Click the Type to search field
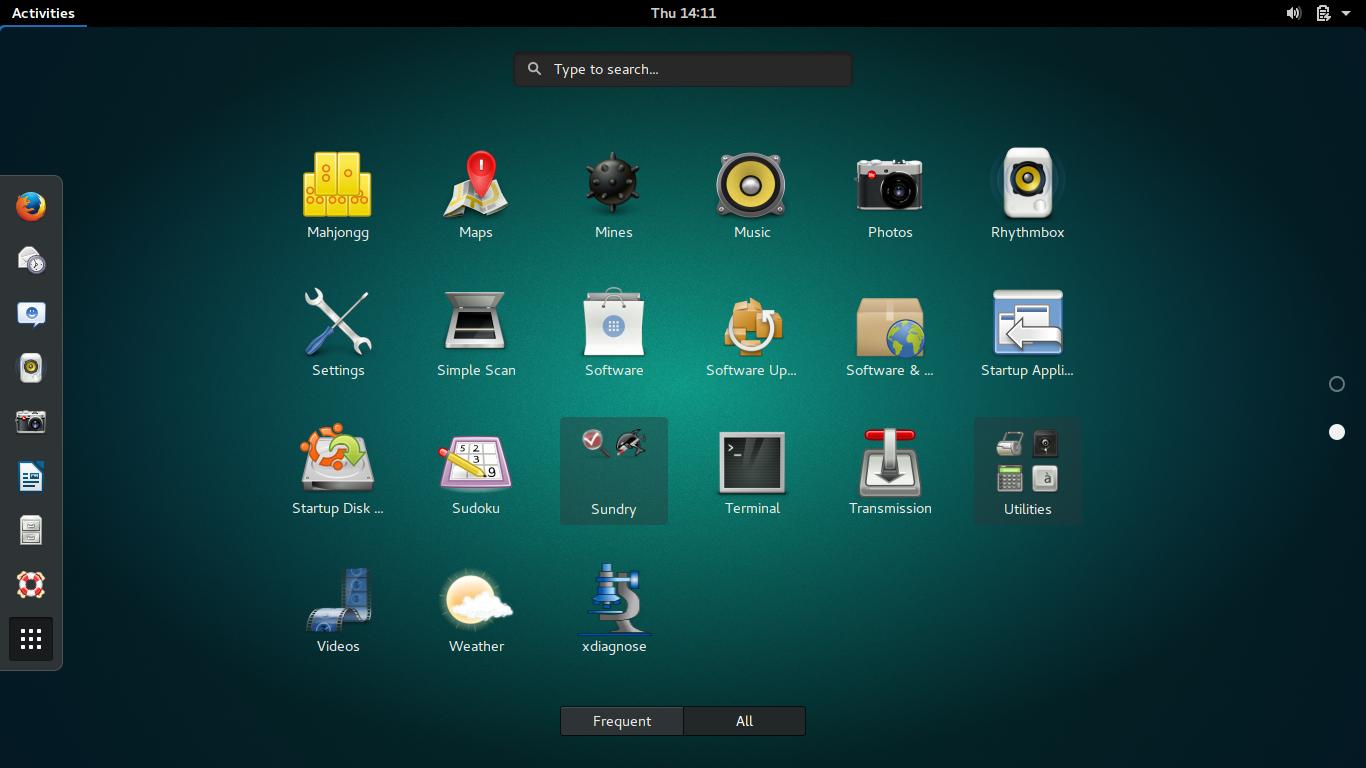1366x768 pixels. [x=683, y=69]
